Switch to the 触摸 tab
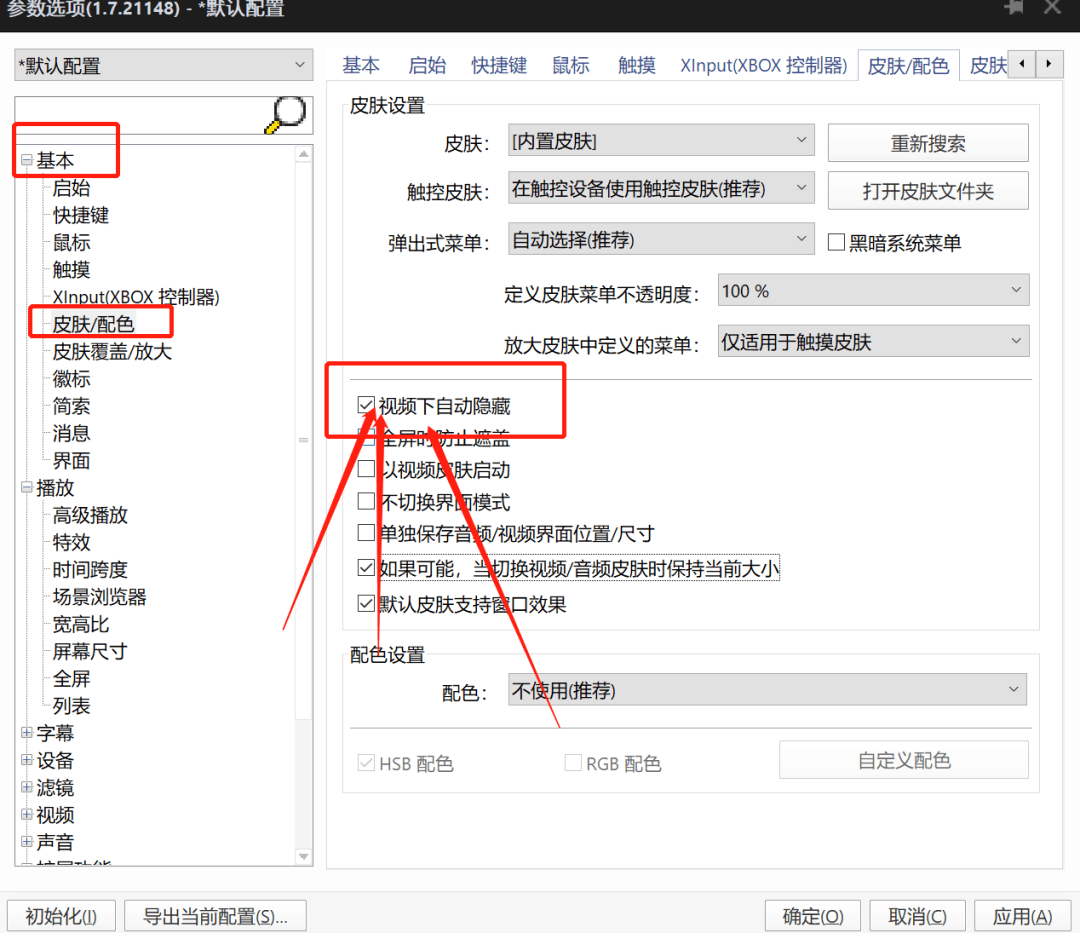 click(637, 65)
